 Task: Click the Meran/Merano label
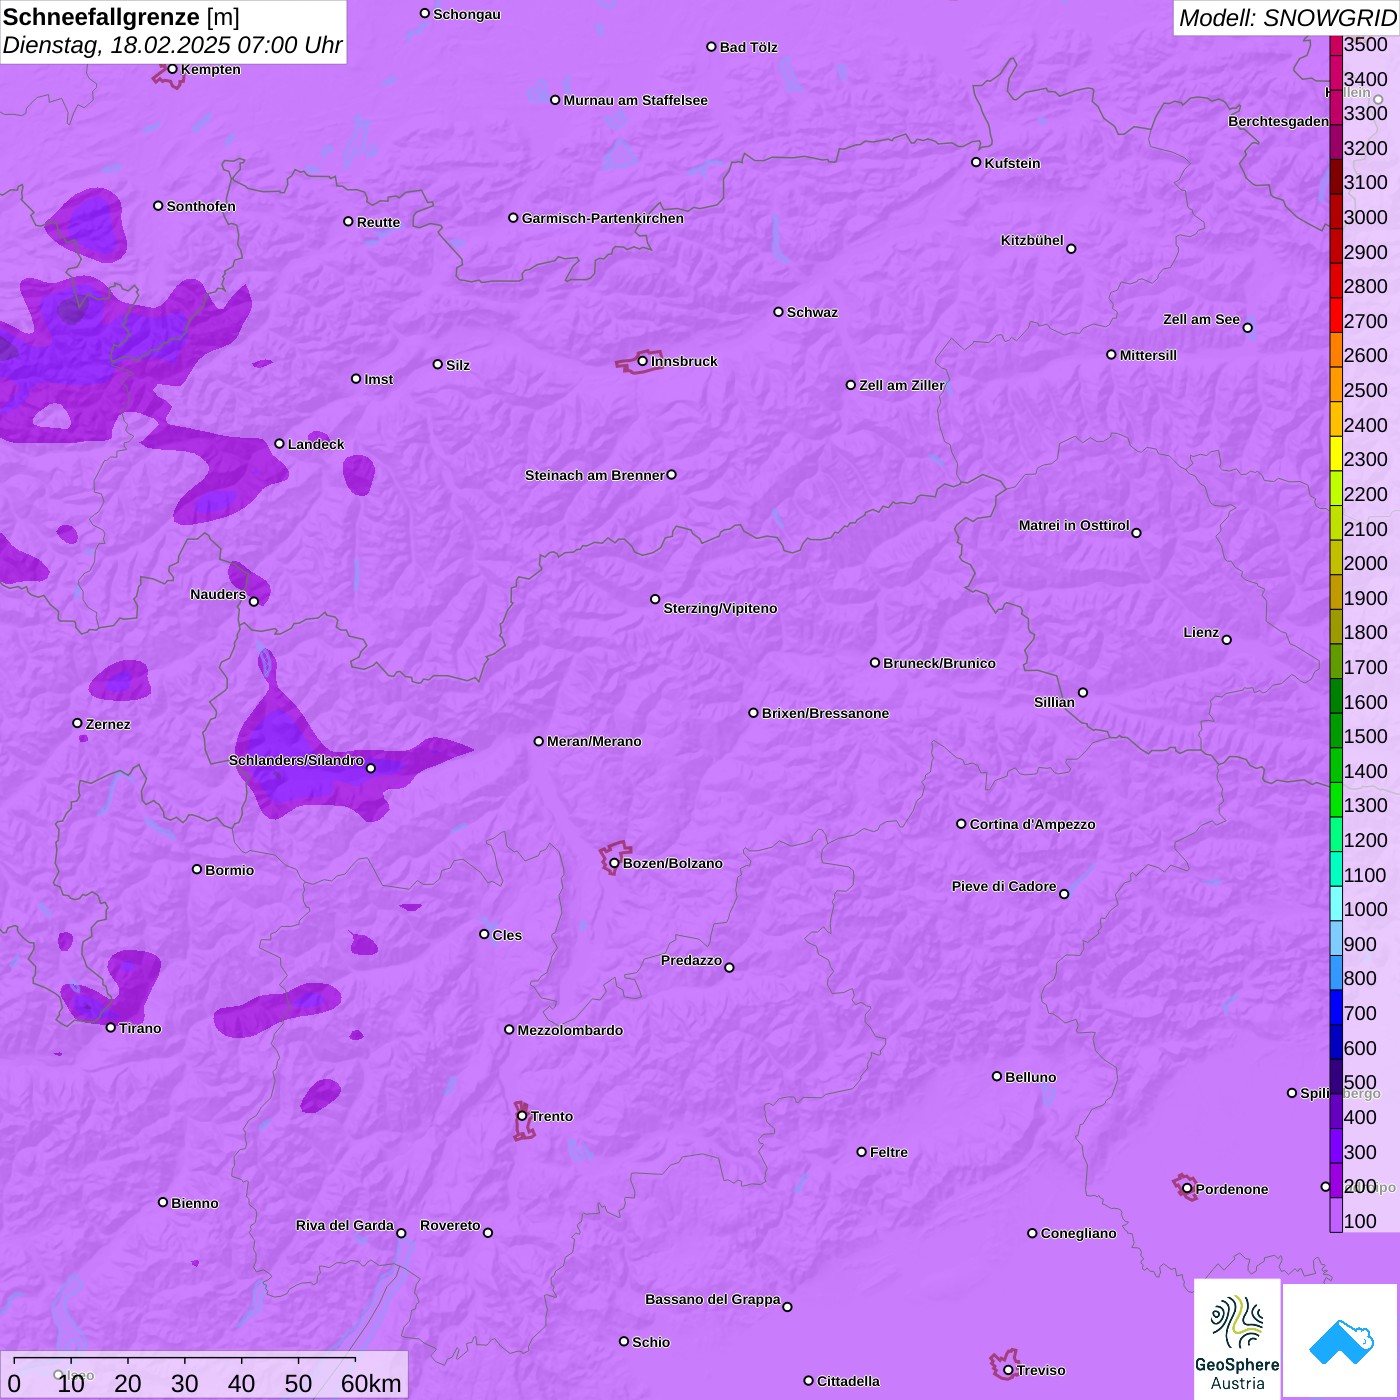[594, 741]
